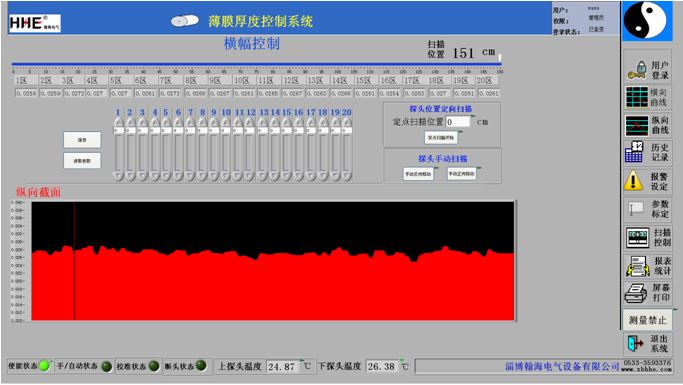Open the 纵向曲线 trend chart icon
The image size is (683, 385).
pyautogui.click(x=637, y=125)
